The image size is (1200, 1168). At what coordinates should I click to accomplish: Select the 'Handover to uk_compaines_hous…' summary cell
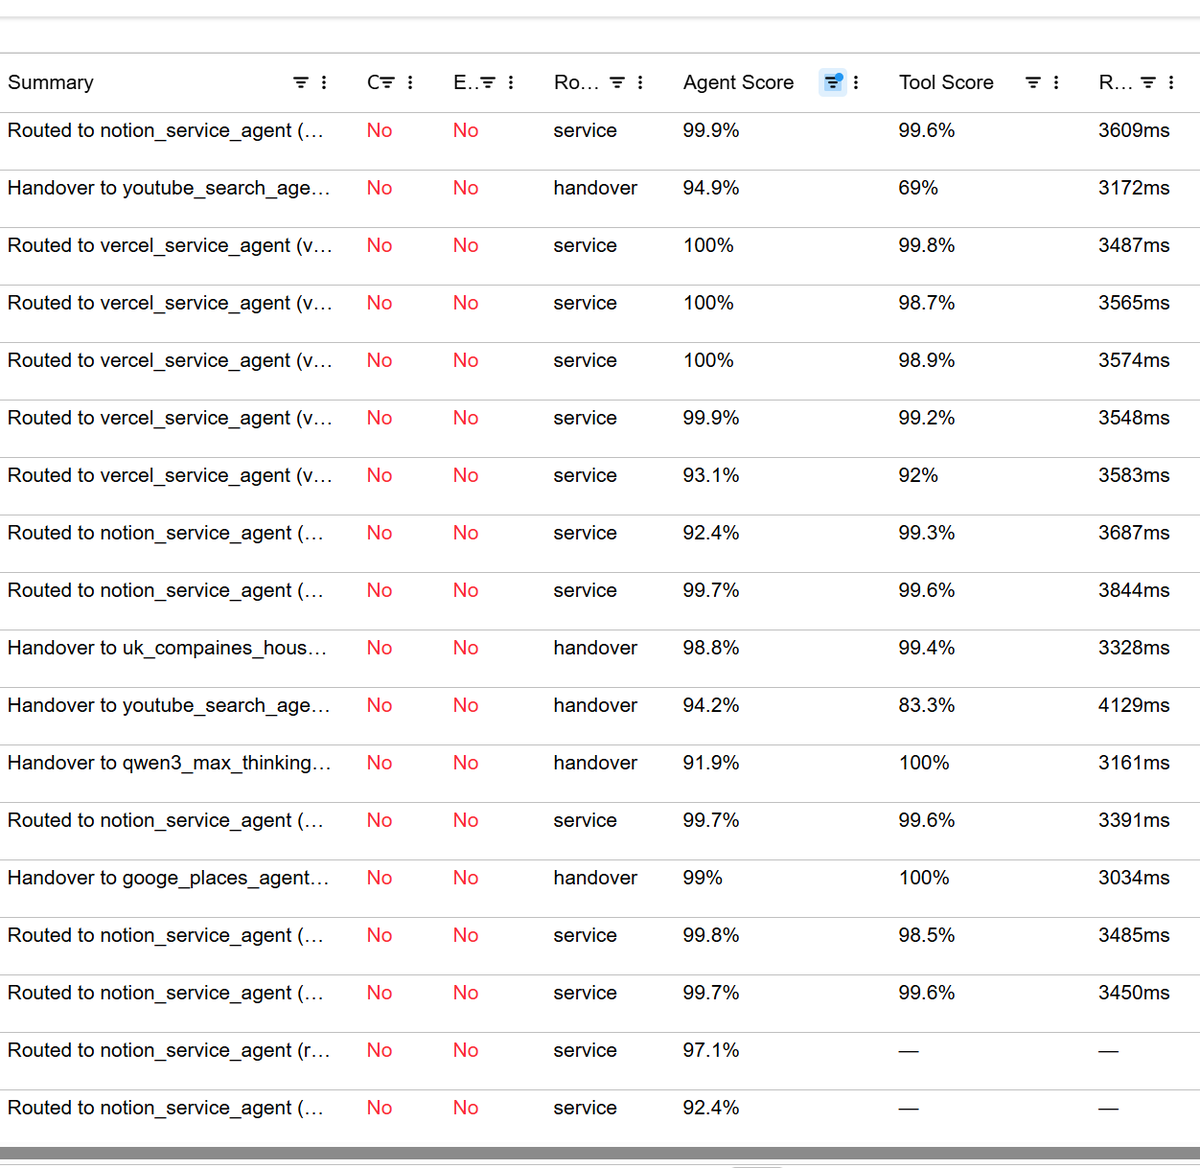tap(167, 648)
